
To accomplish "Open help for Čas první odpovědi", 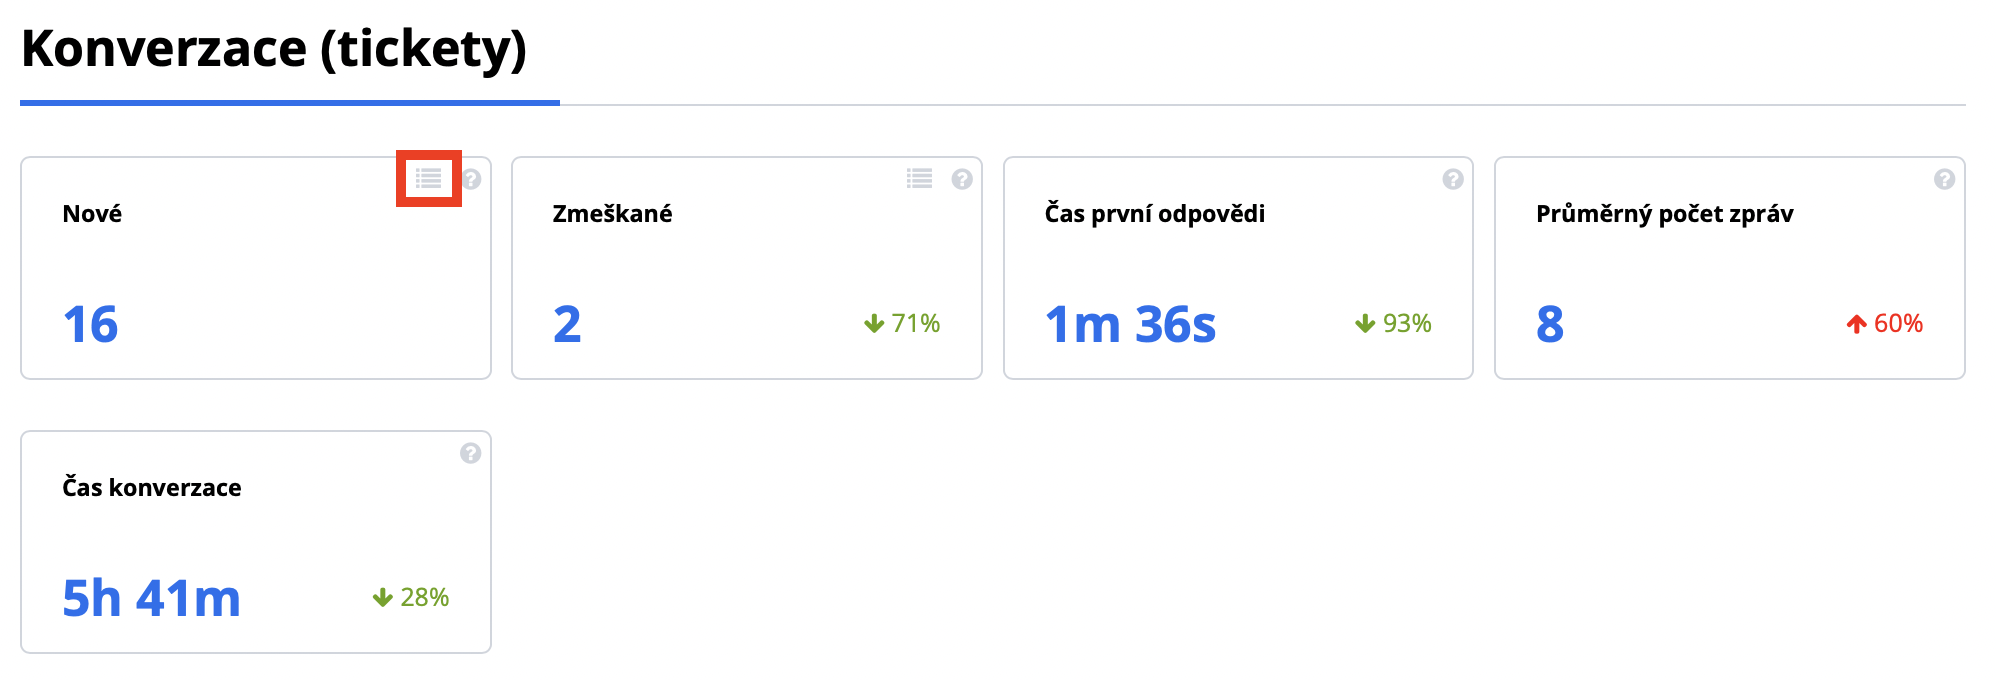I will [1453, 179].
